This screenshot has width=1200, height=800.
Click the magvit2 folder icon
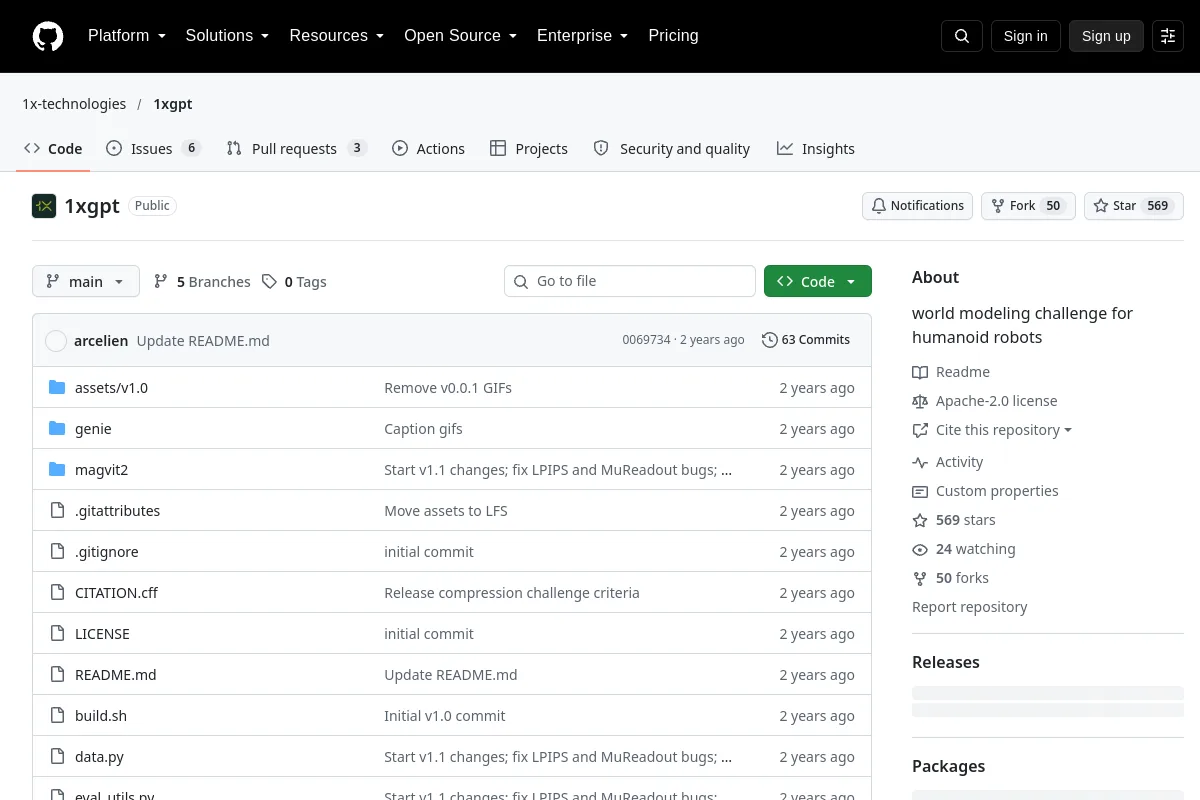click(x=57, y=470)
